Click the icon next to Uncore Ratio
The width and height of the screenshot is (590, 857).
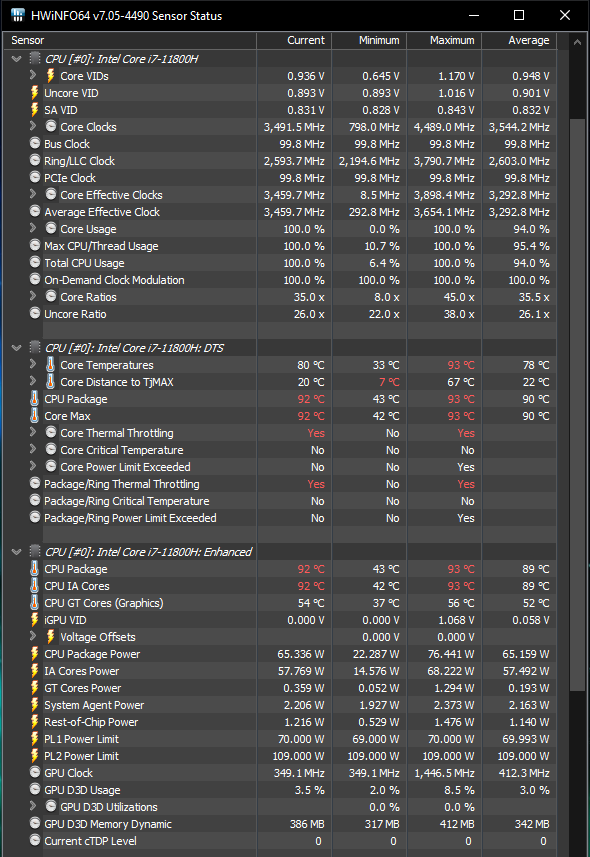[x=35, y=313]
